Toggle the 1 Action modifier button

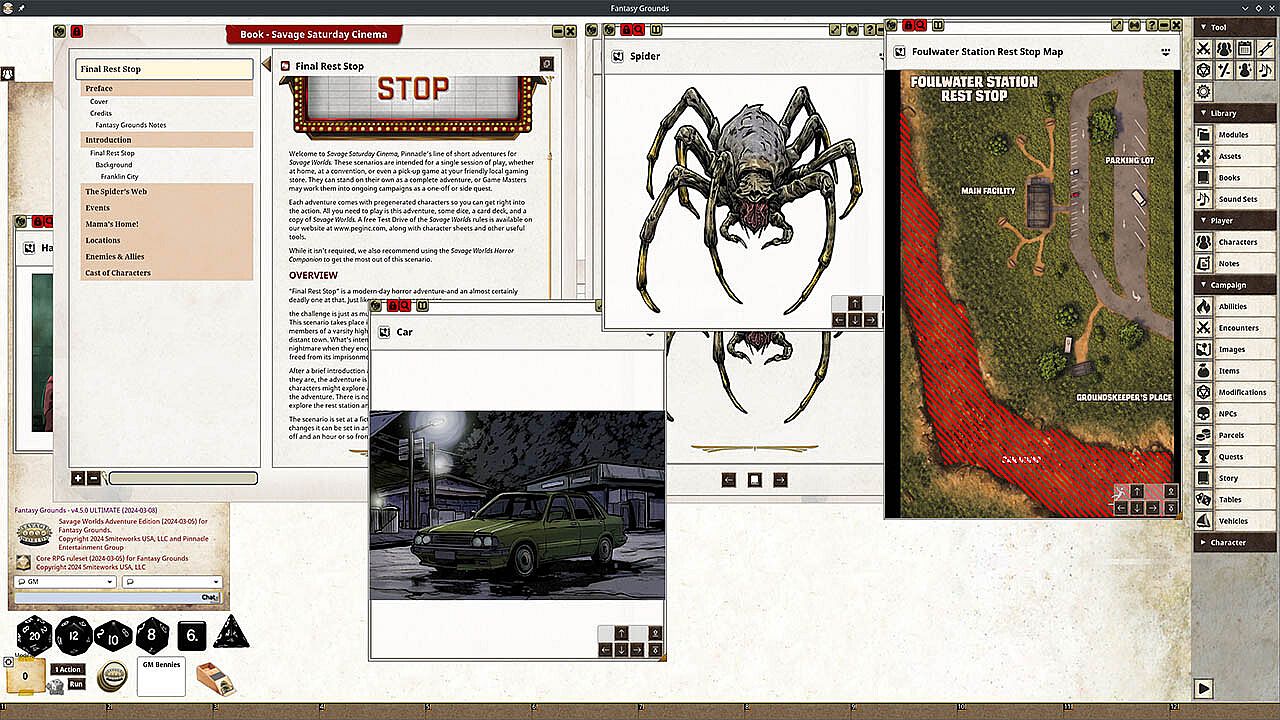[68, 670]
